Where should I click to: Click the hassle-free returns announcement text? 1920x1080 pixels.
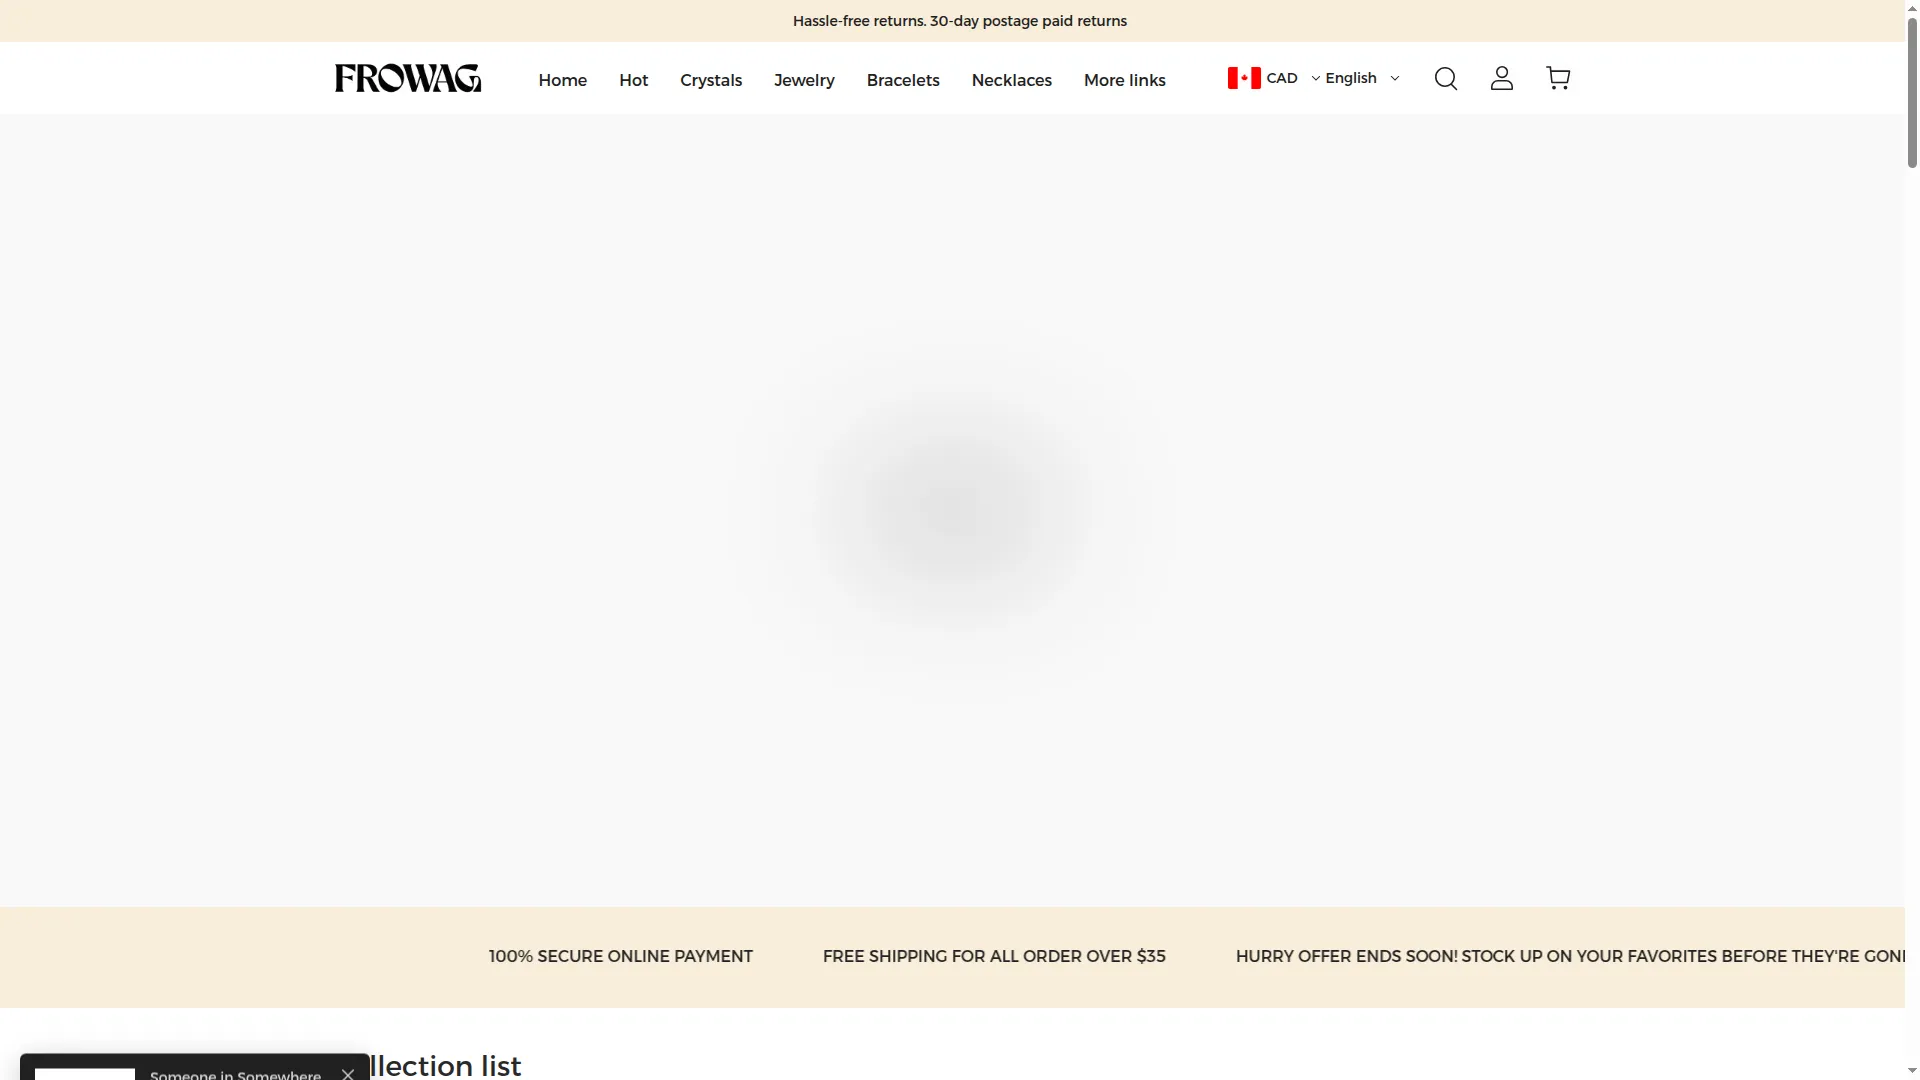(x=960, y=21)
